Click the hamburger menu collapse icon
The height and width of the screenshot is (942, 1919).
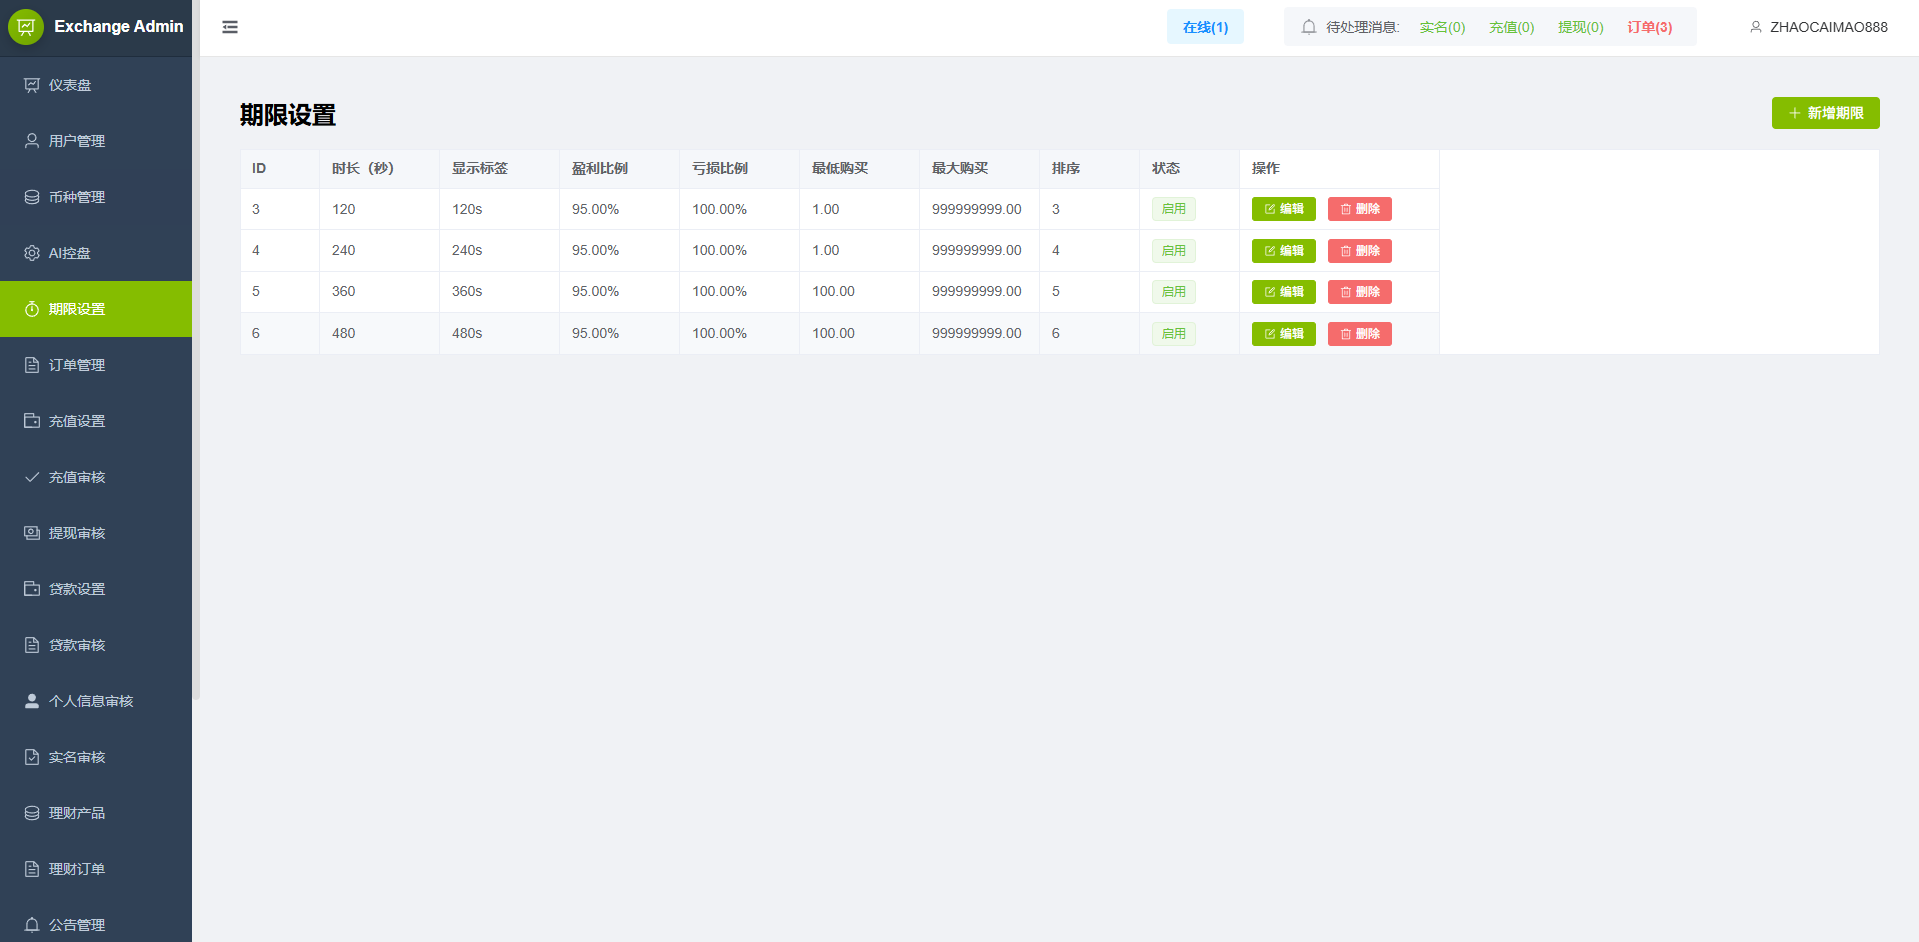click(x=230, y=27)
